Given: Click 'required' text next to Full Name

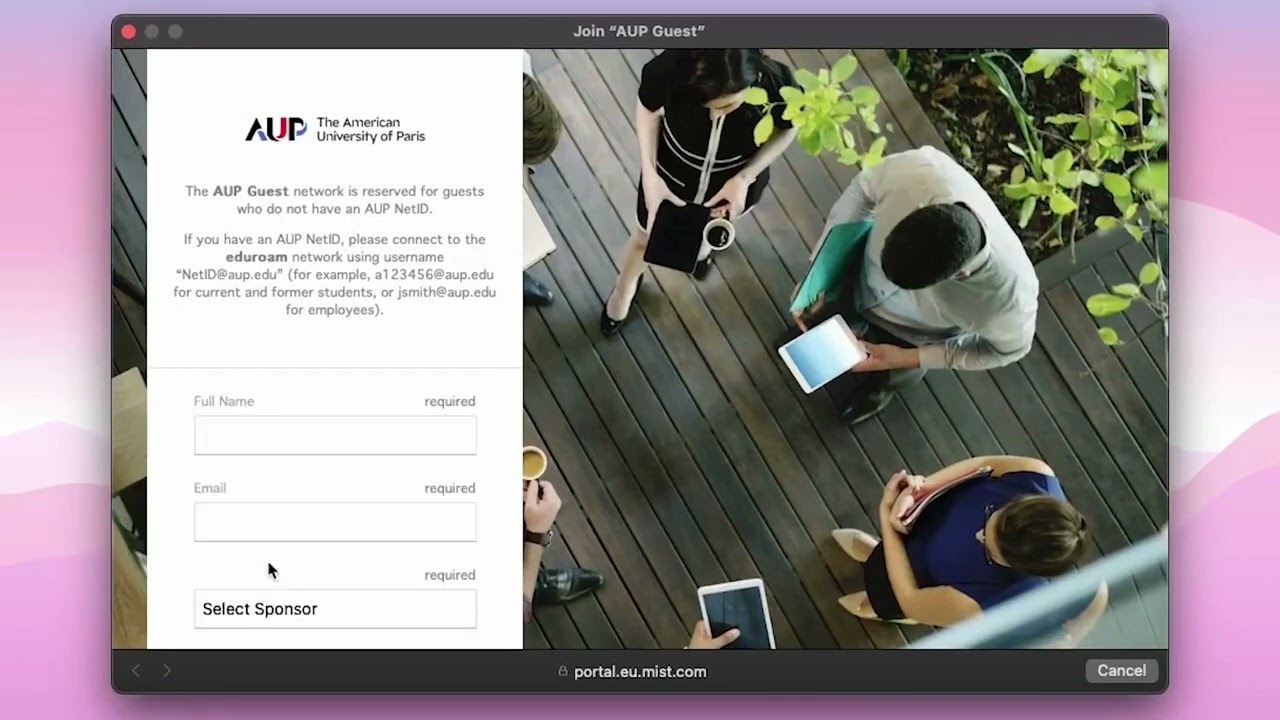Looking at the screenshot, I should [x=450, y=402].
